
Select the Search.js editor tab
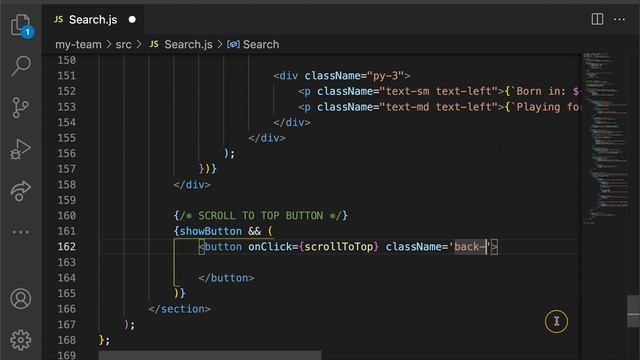tap(93, 20)
